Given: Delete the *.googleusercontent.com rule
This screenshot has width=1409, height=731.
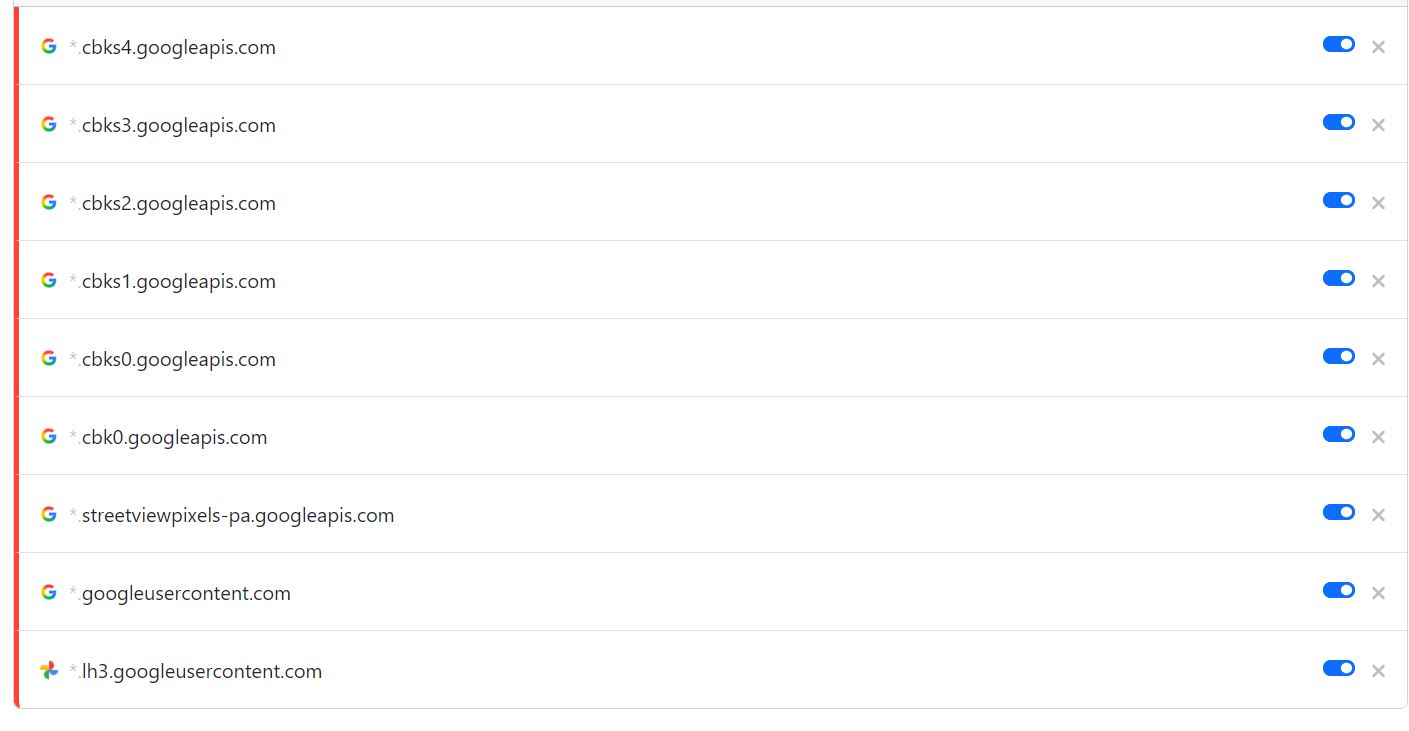Looking at the screenshot, I should coord(1378,593).
